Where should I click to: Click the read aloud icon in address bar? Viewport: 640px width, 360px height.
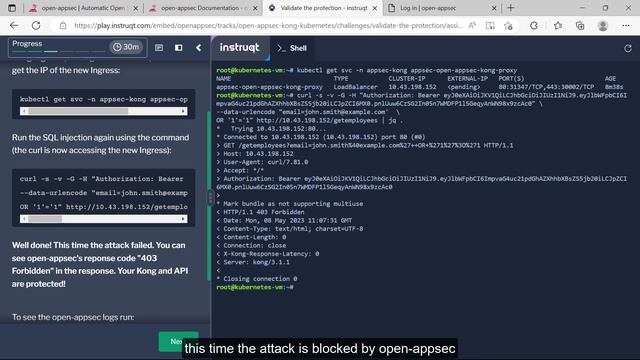(x=472, y=25)
